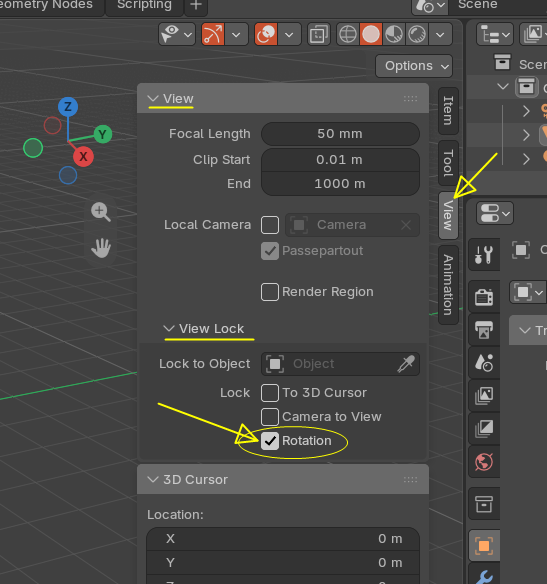
Task: Enable the Render Region checkbox
Action: (x=270, y=292)
